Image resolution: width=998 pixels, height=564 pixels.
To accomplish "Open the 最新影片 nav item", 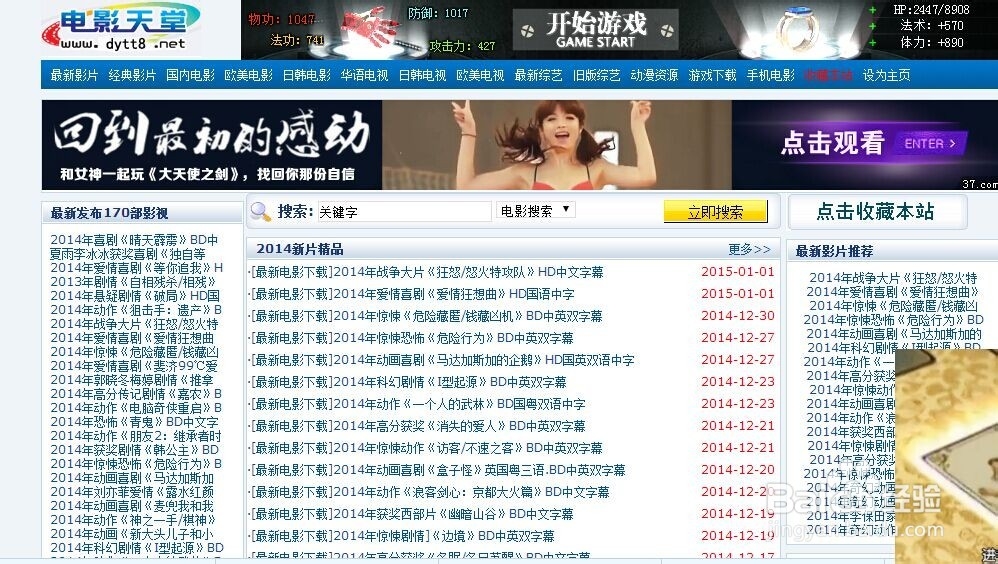I will point(74,75).
